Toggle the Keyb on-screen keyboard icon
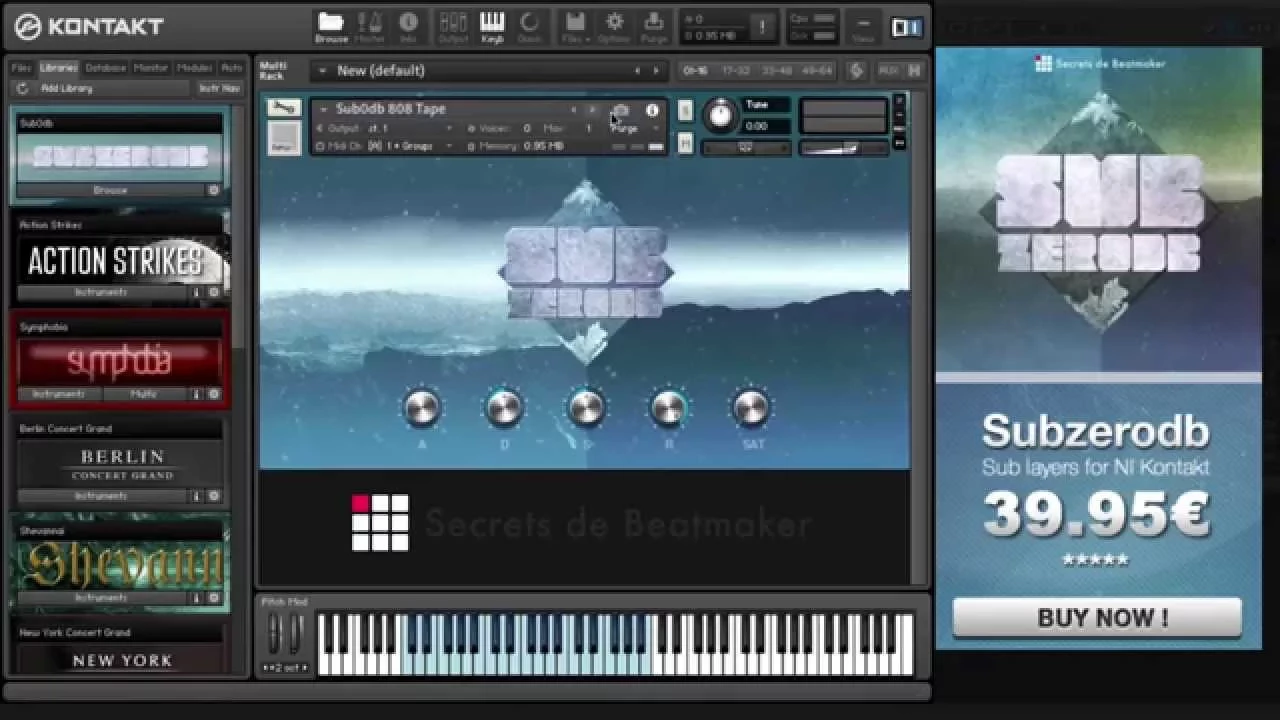This screenshot has width=1280, height=720. tap(492, 26)
